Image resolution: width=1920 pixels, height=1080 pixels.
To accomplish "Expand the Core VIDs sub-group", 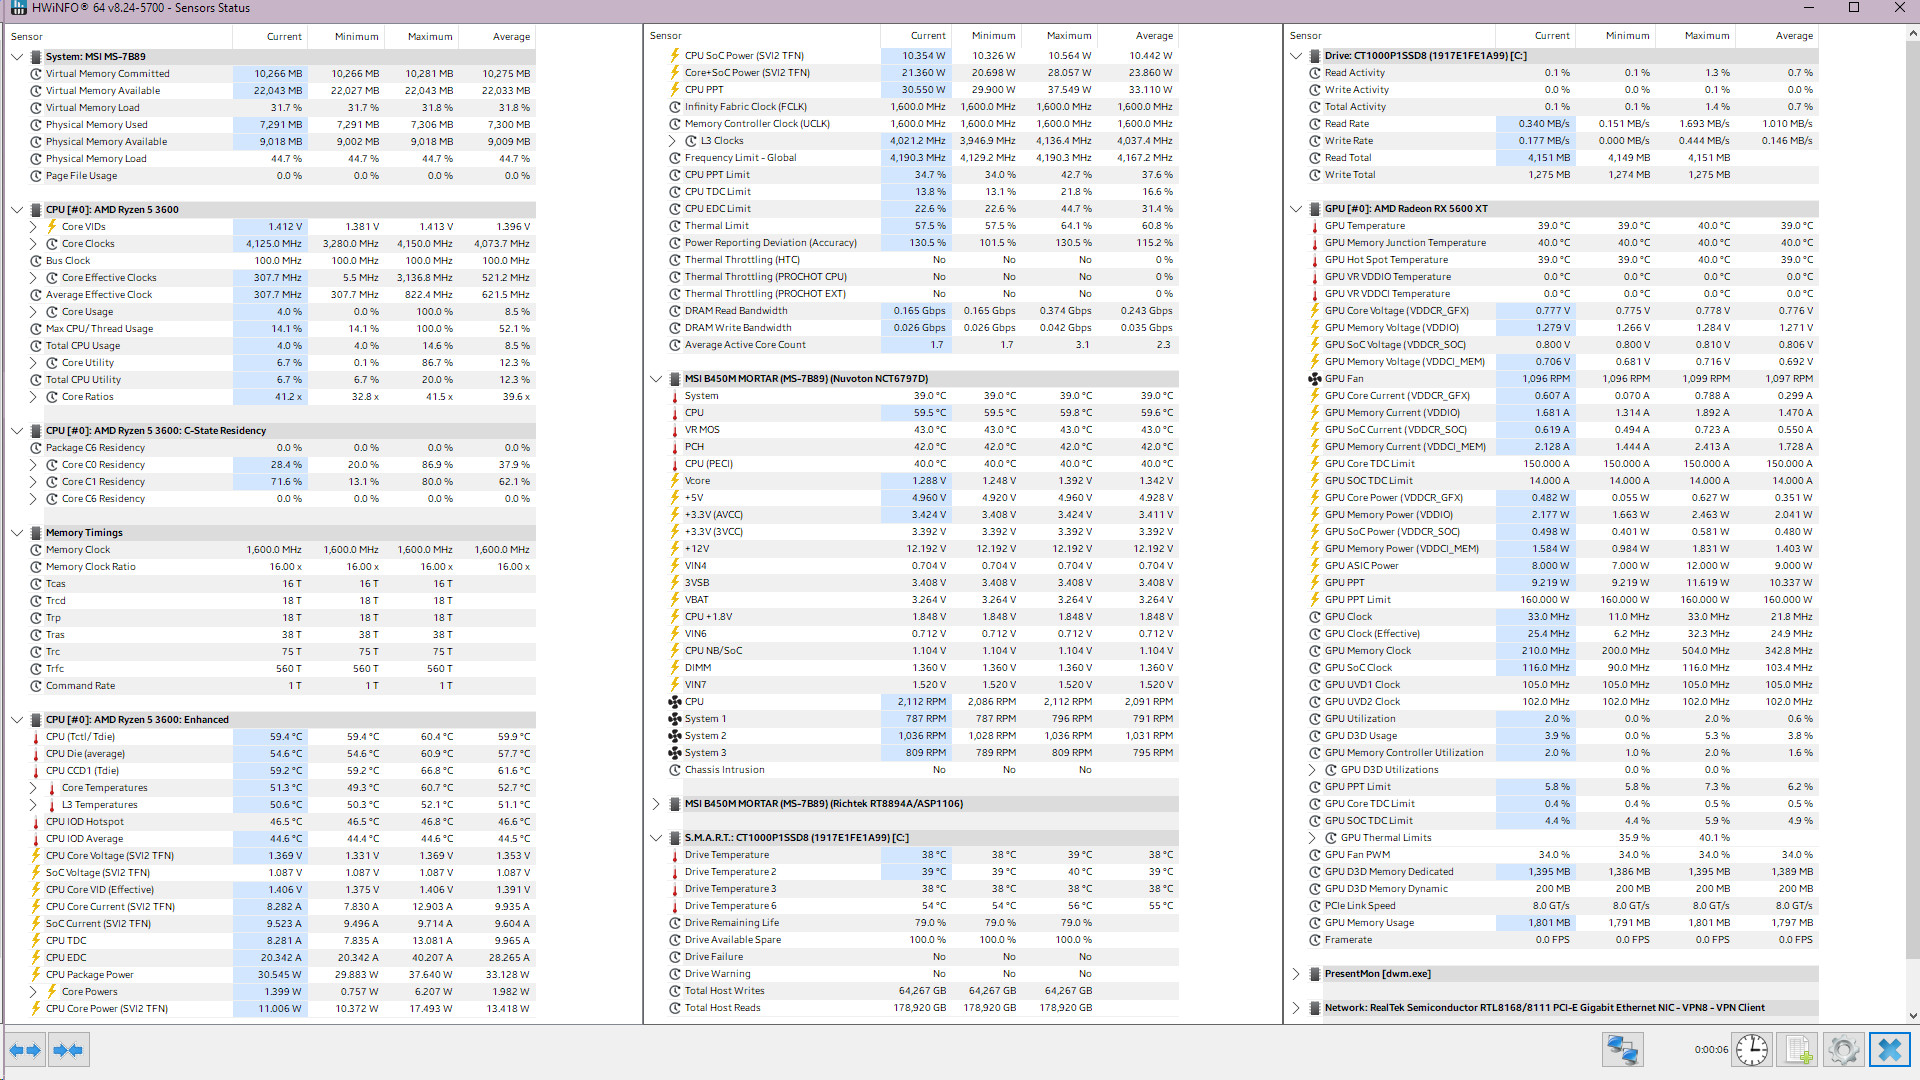I will [x=33, y=227].
